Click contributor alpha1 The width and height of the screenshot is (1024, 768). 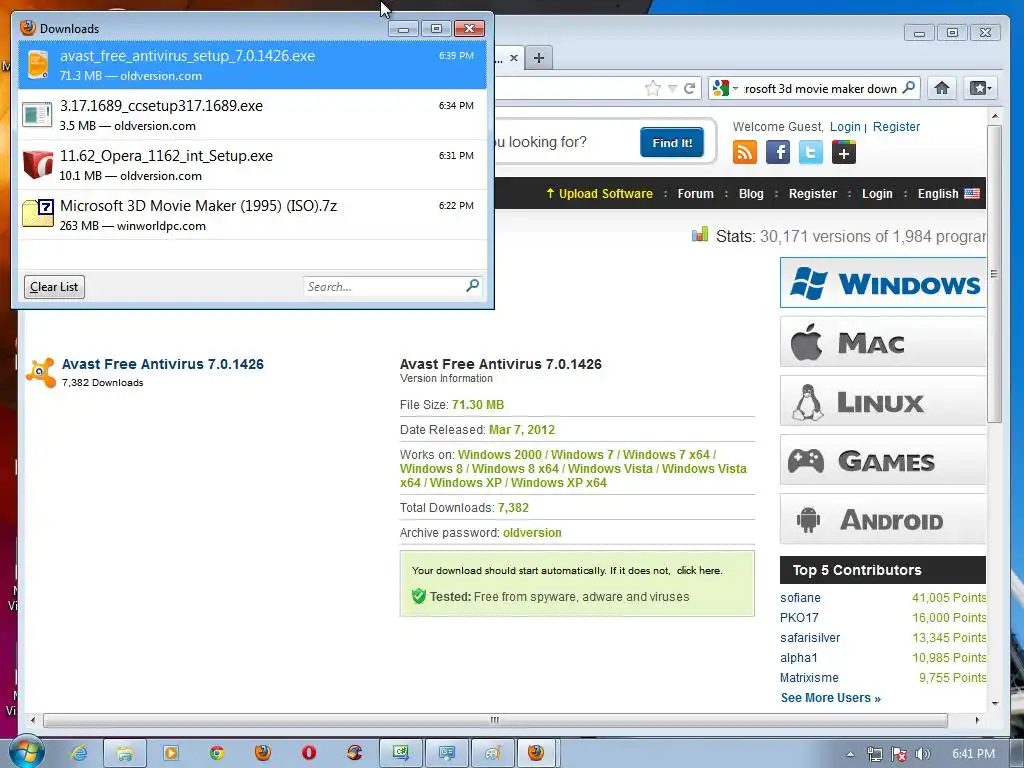point(799,658)
